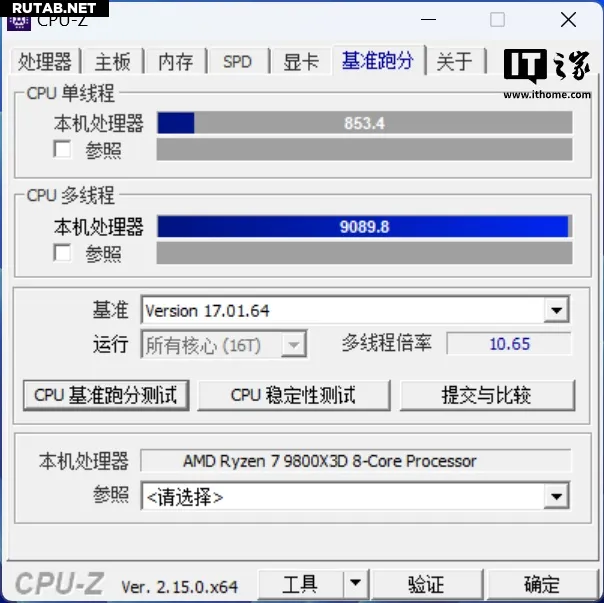Screen dimensions: 604x603
Task: Open the SPD tab
Action: click(x=237, y=62)
